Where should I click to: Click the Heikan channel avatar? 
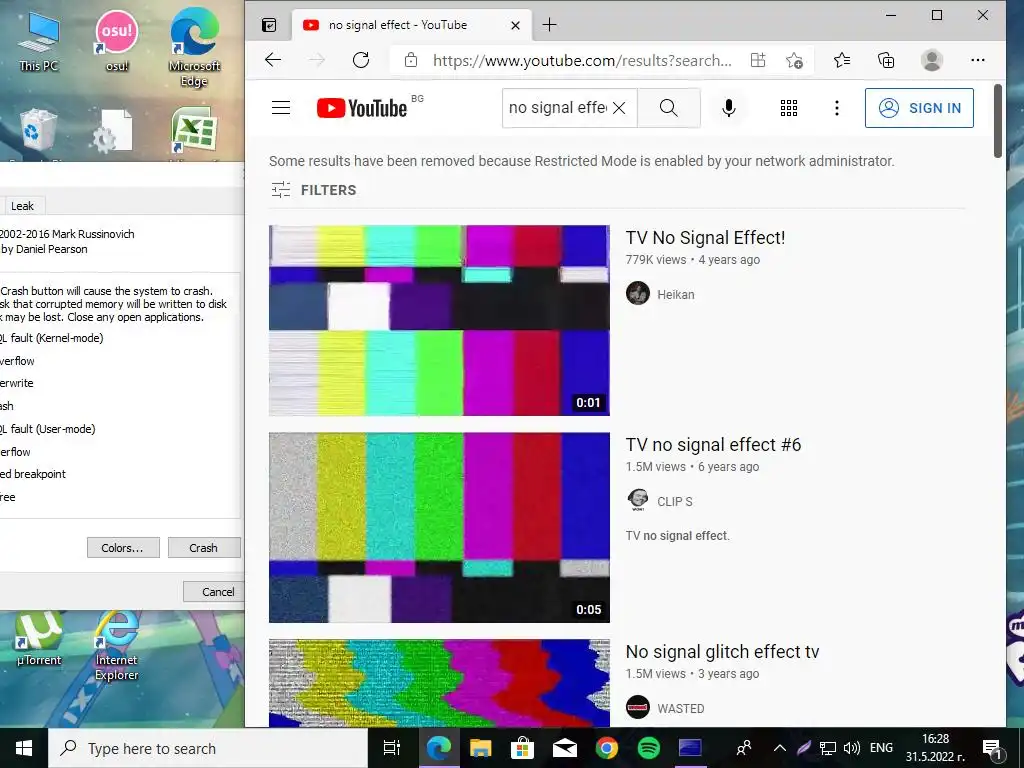pos(638,293)
